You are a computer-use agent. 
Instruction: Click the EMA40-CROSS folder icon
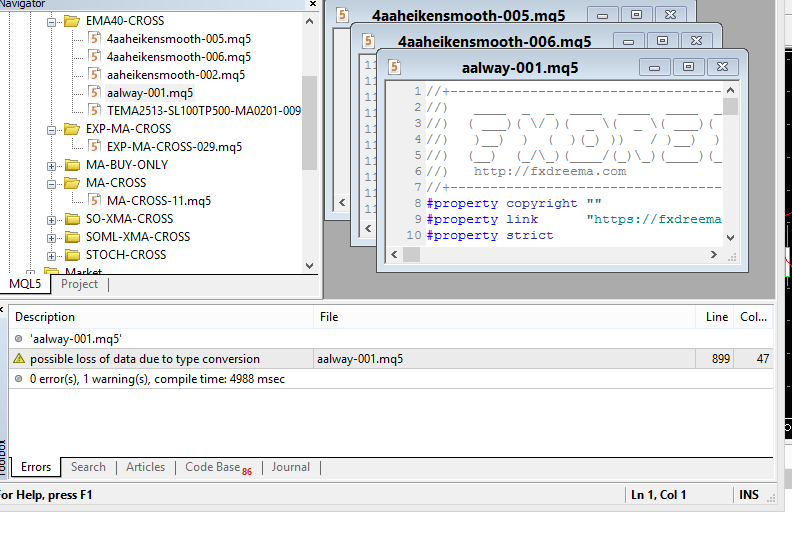pos(72,21)
